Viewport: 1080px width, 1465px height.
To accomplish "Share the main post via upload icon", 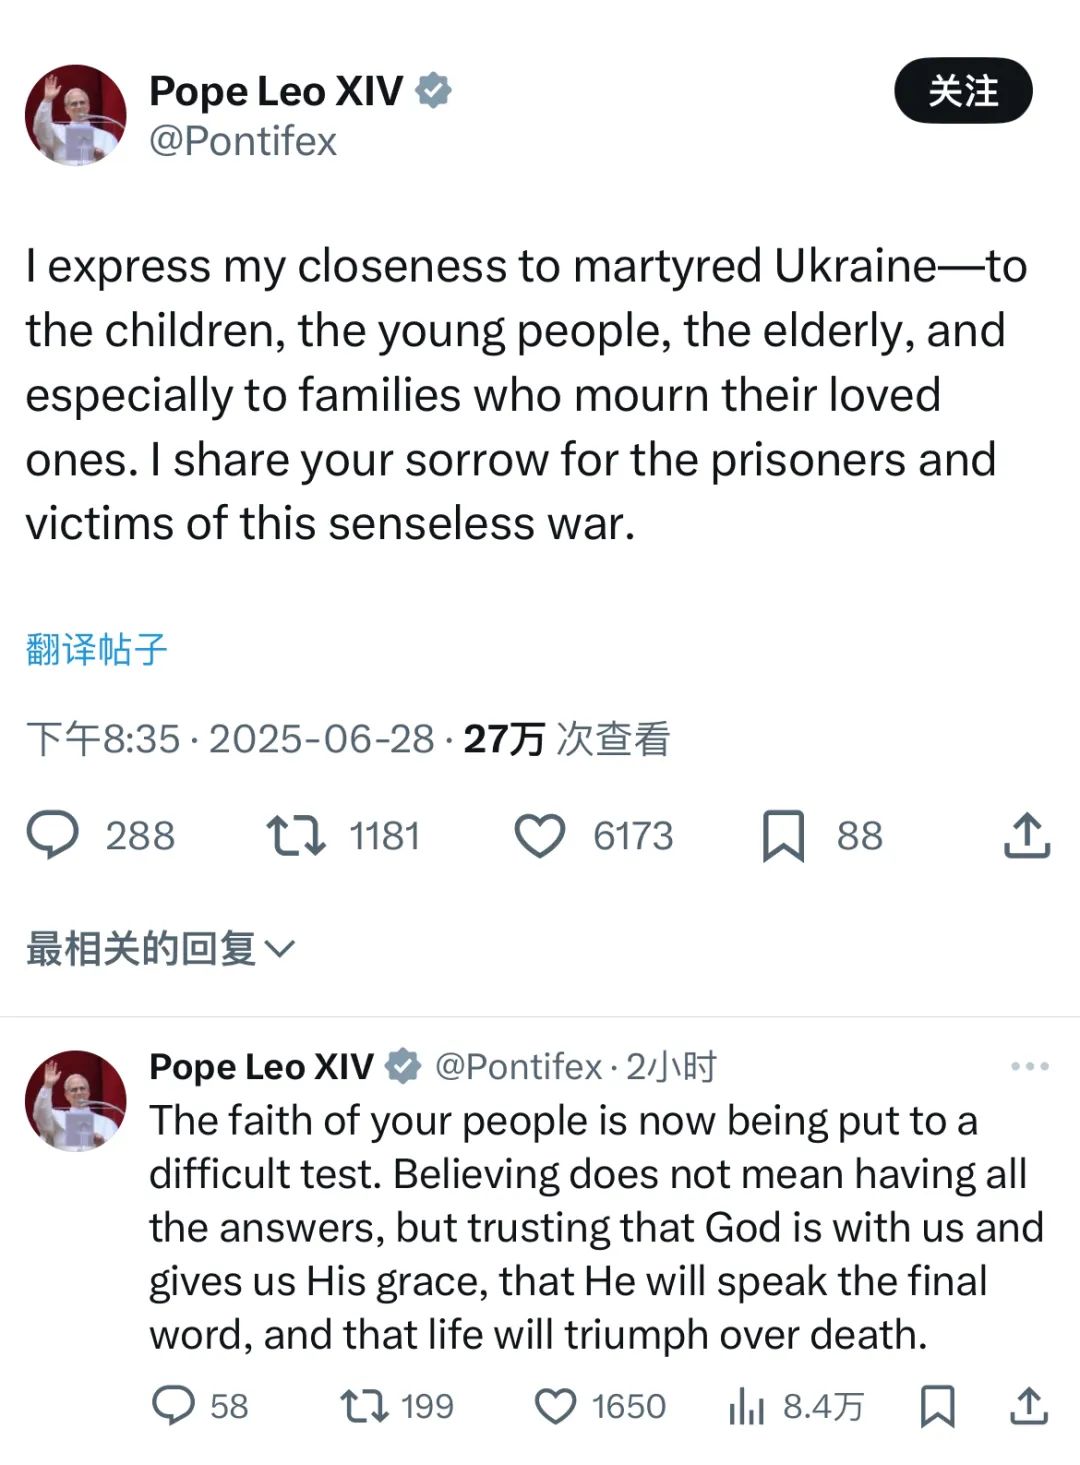I will pos(1027,835).
